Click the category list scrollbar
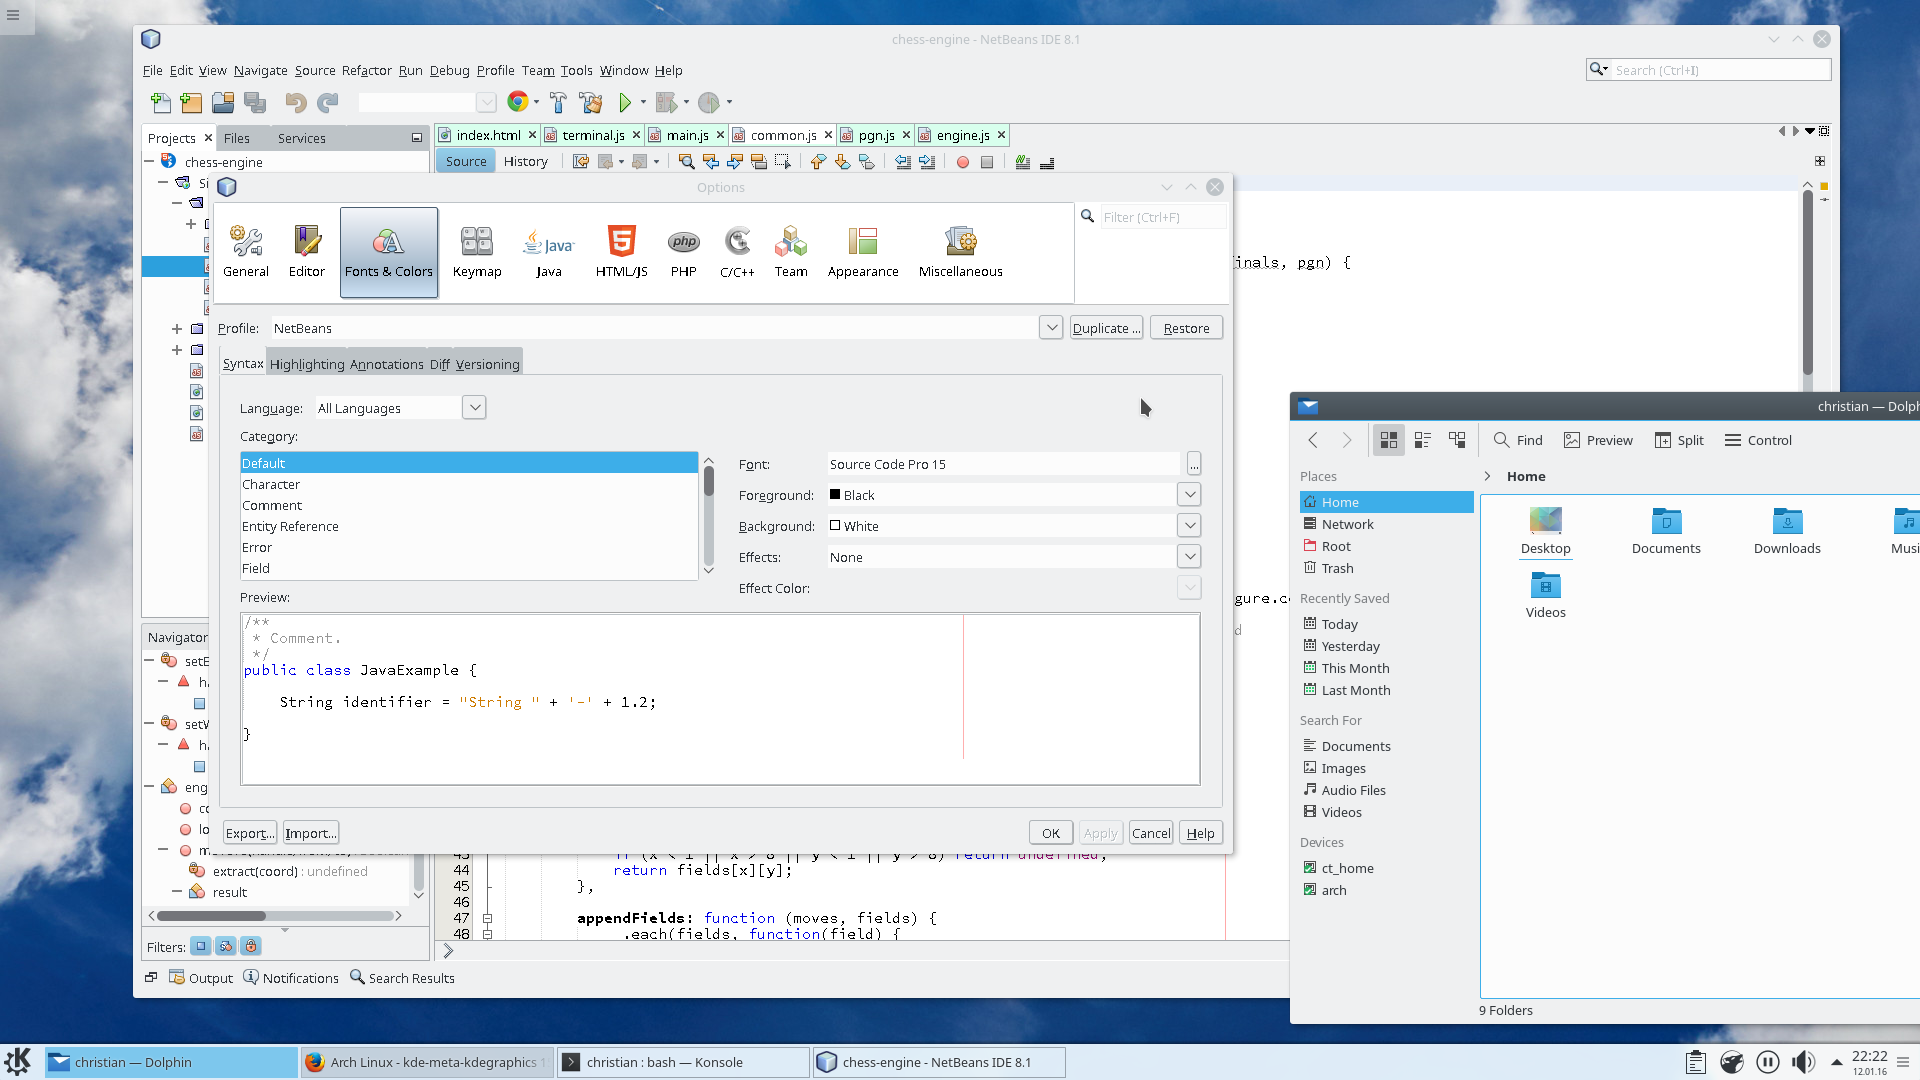Image resolution: width=1920 pixels, height=1080 pixels. click(x=709, y=516)
